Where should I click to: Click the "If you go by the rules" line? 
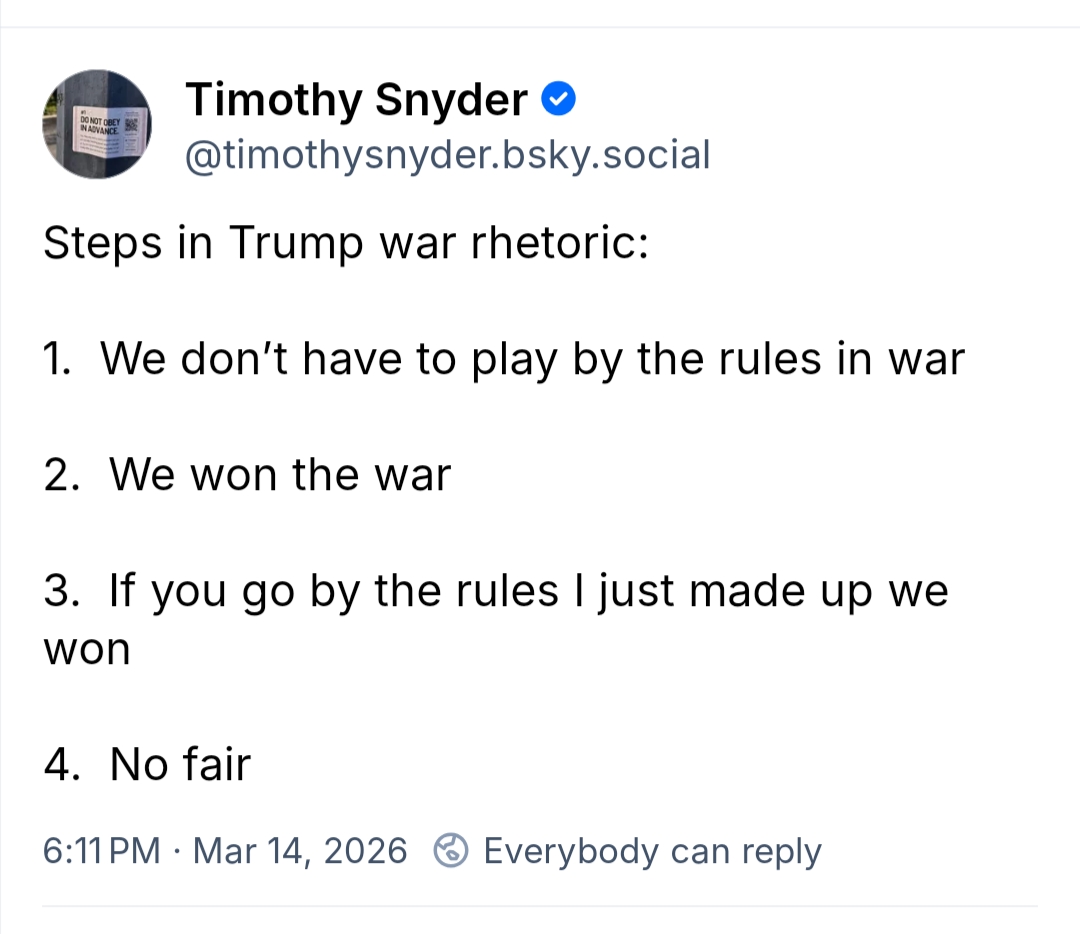pos(528,590)
